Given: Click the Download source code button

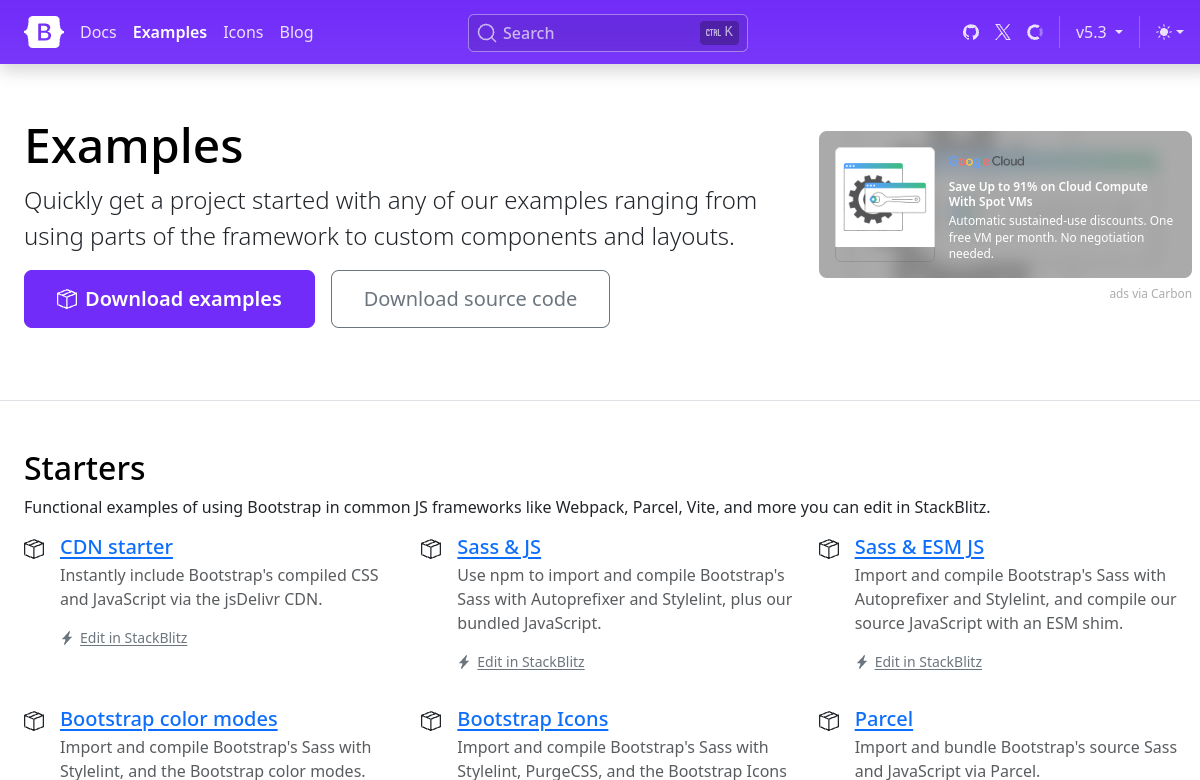Looking at the screenshot, I should (470, 299).
